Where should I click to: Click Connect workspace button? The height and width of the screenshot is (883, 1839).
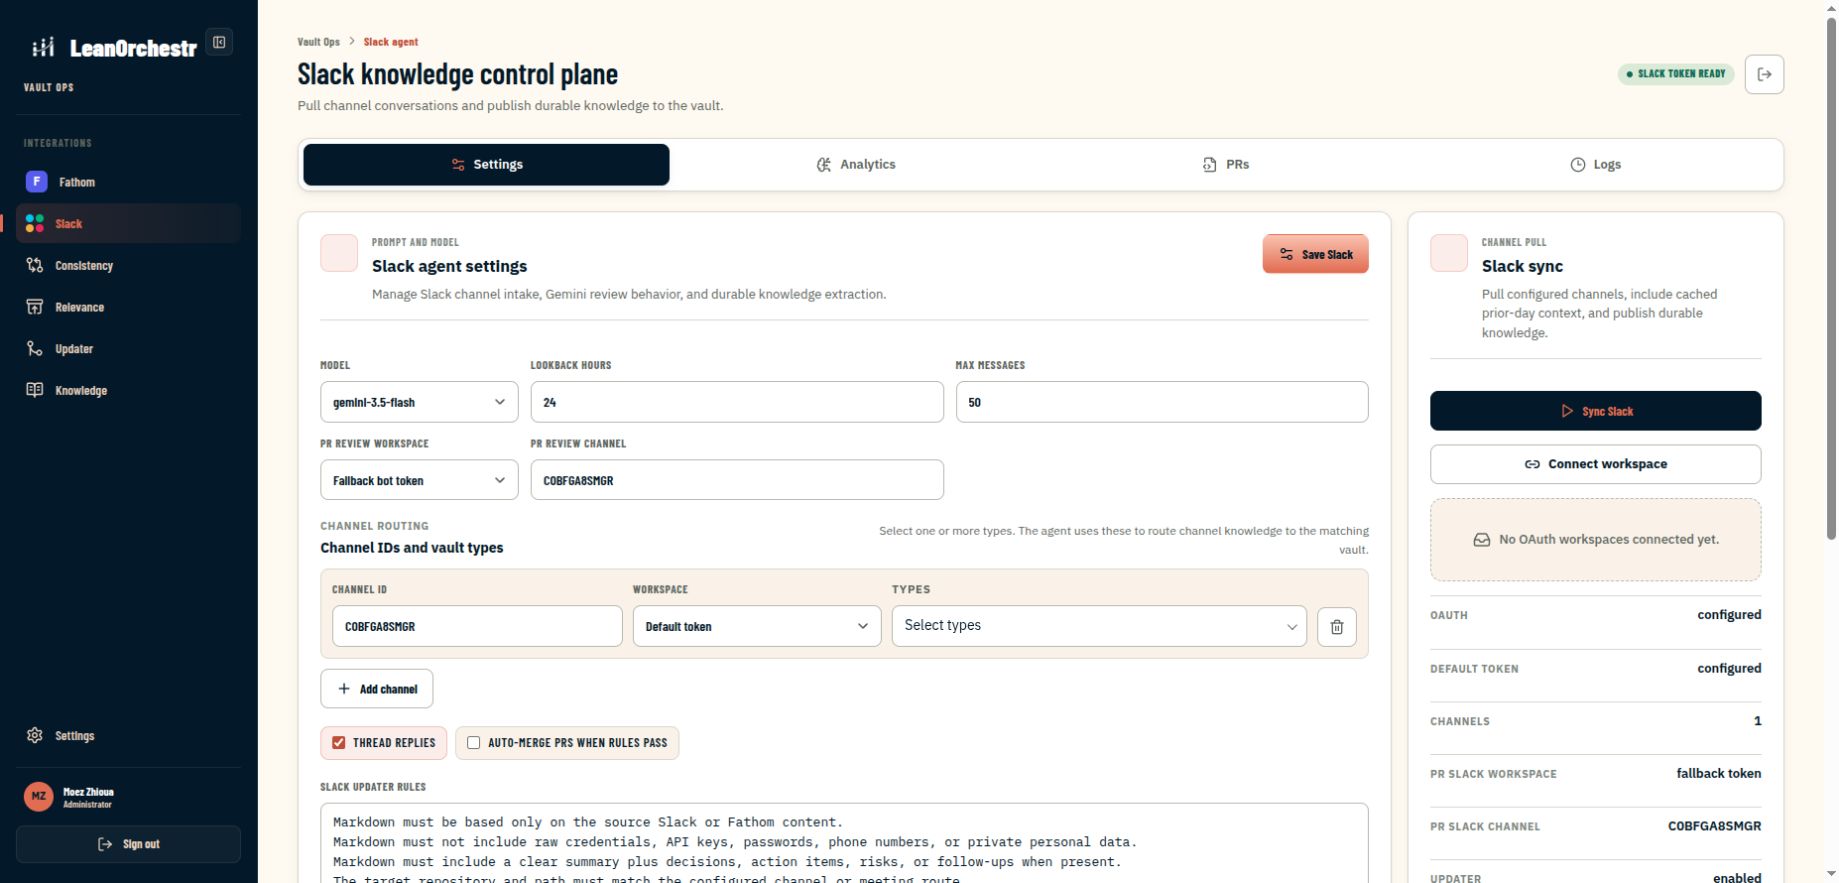[x=1595, y=464]
